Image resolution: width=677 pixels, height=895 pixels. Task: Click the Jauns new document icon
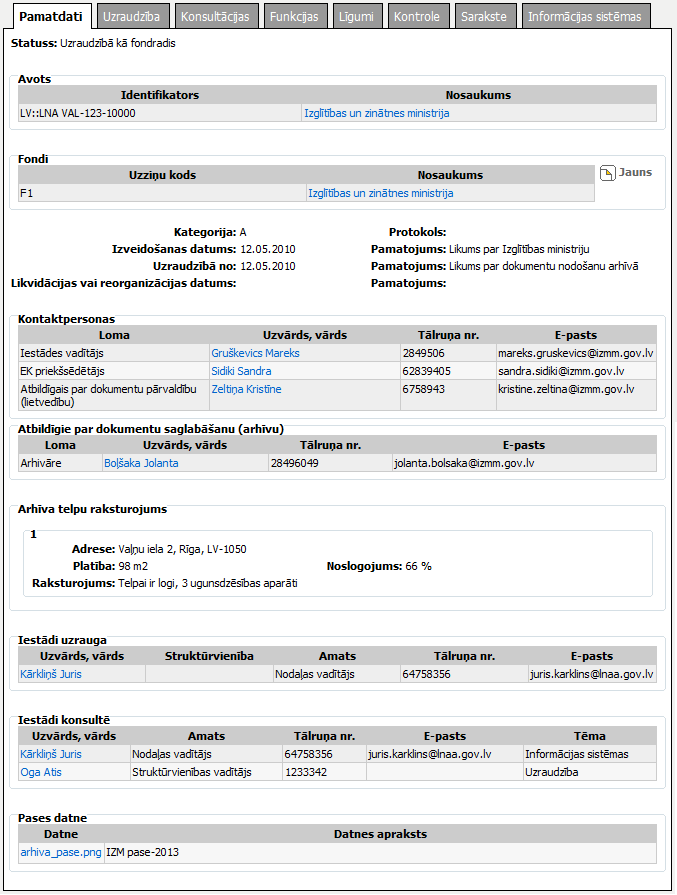point(607,173)
